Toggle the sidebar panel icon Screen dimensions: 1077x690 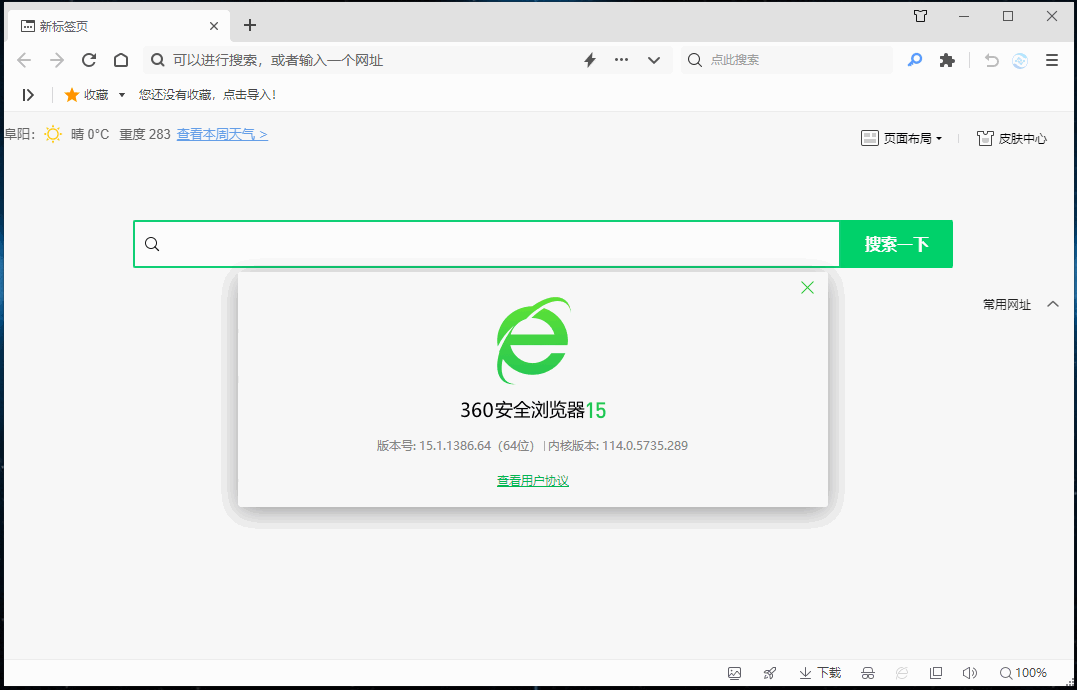[28, 95]
